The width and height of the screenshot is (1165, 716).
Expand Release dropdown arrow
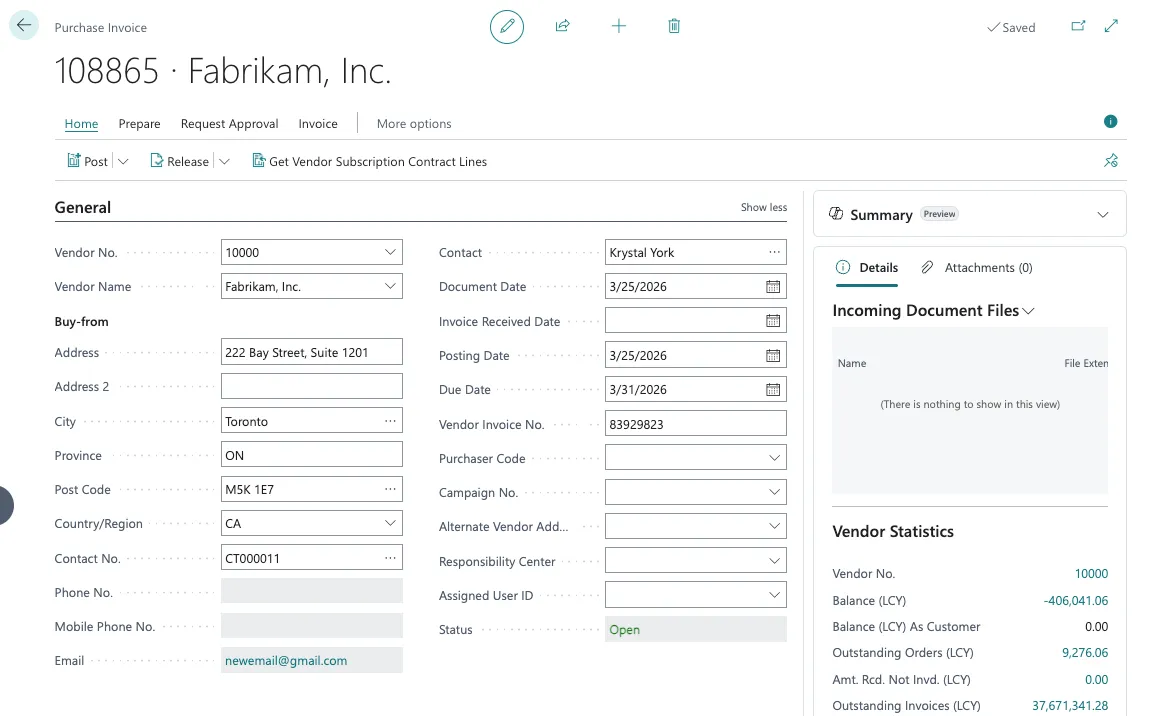[224, 161]
